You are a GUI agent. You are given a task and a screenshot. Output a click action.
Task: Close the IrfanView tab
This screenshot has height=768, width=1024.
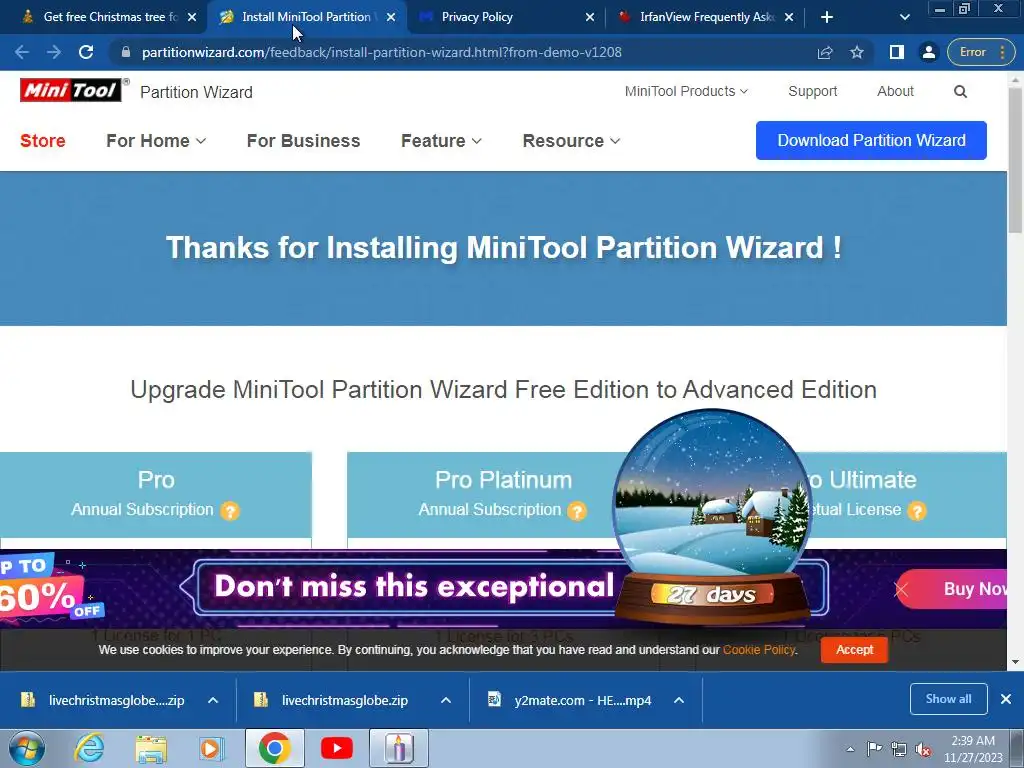click(789, 17)
